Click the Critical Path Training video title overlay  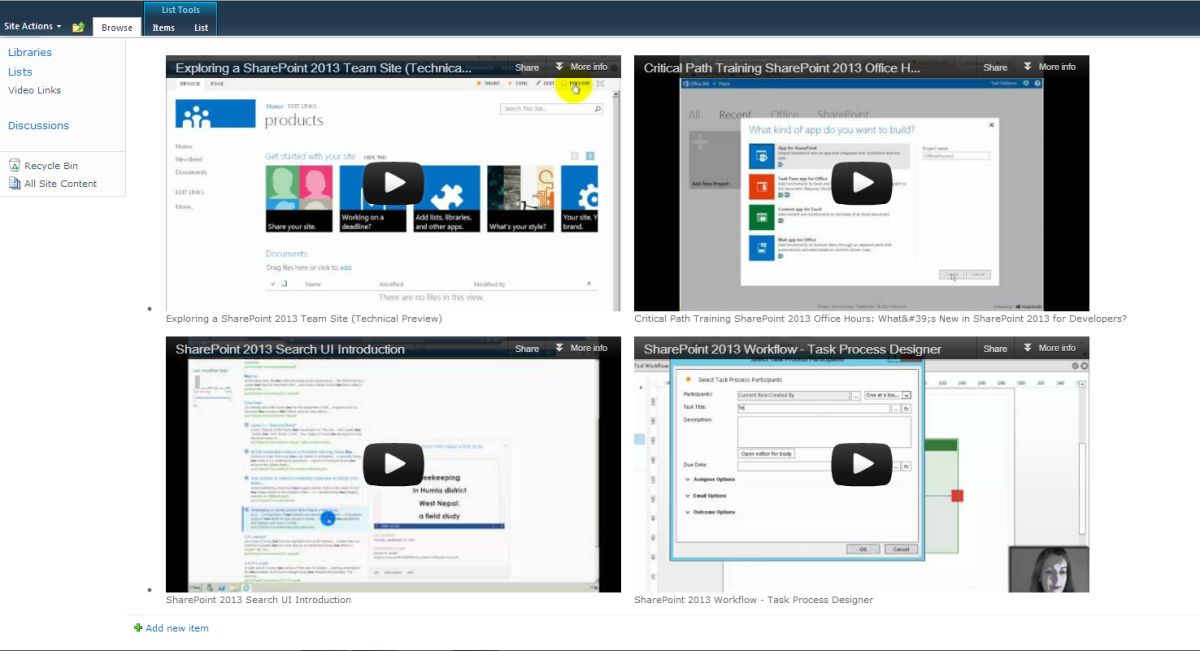[782, 68]
